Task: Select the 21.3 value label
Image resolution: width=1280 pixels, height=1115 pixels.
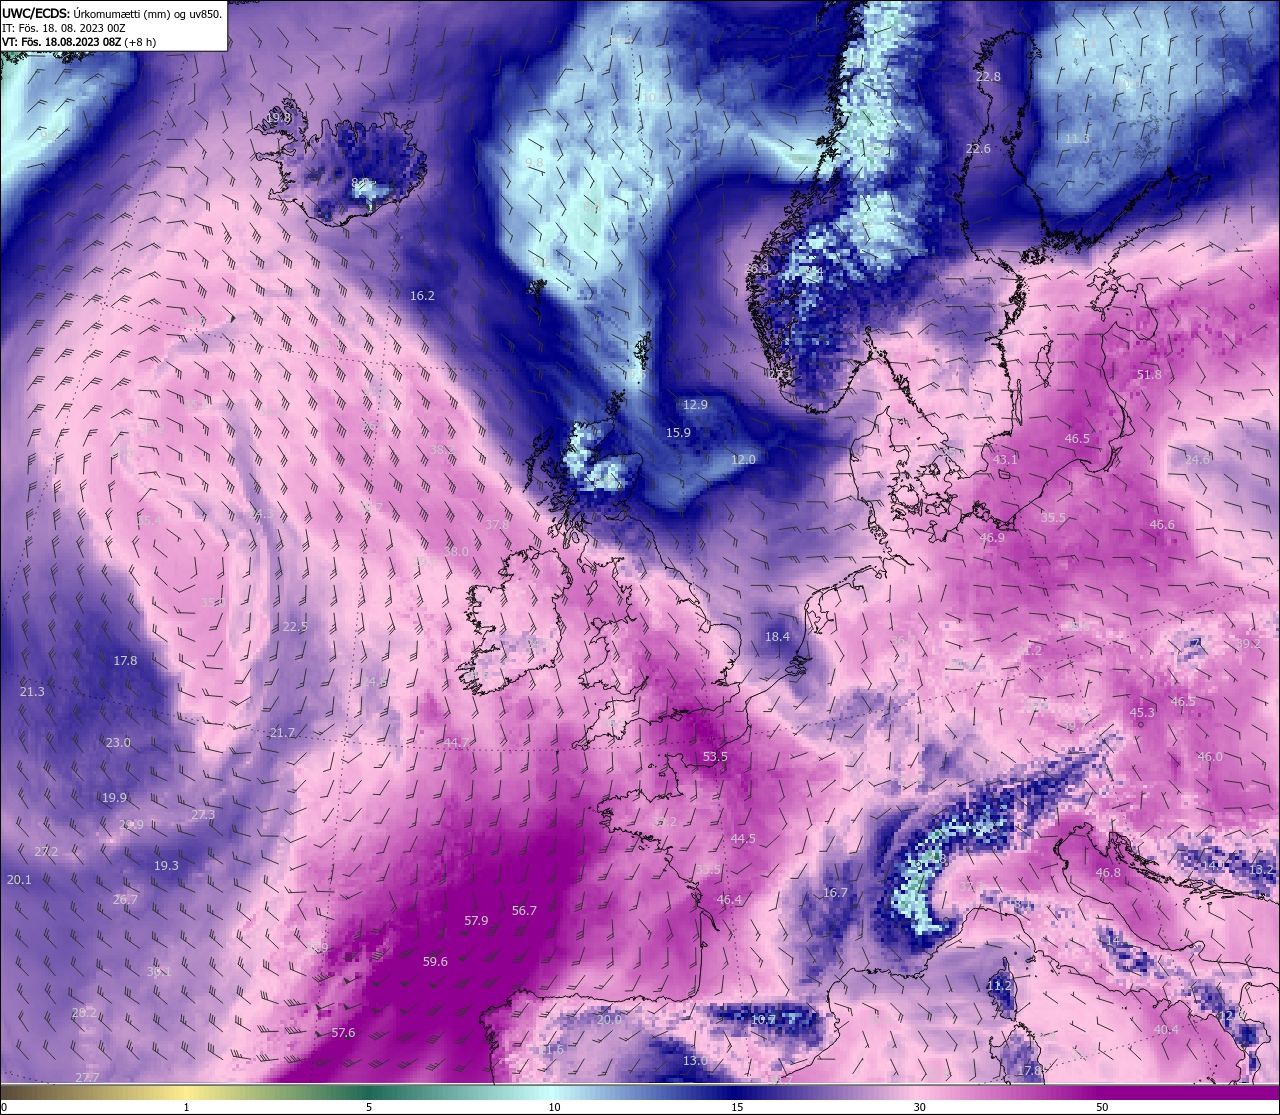Action: [x=32, y=691]
